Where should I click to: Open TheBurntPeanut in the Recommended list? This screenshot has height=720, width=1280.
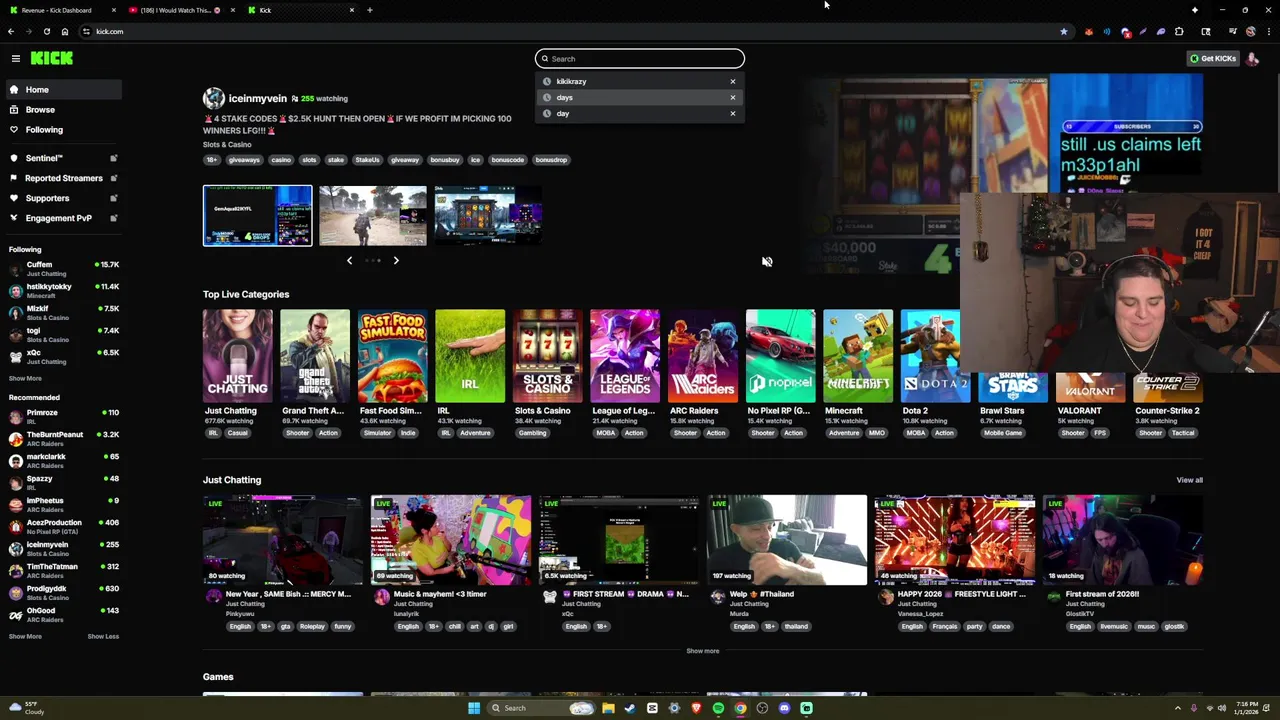[63, 439]
